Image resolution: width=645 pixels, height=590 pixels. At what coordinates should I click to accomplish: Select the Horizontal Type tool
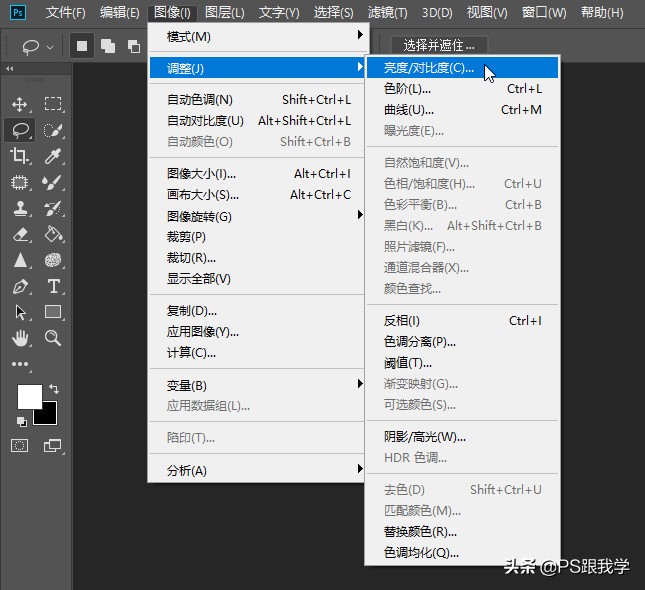(53, 286)
